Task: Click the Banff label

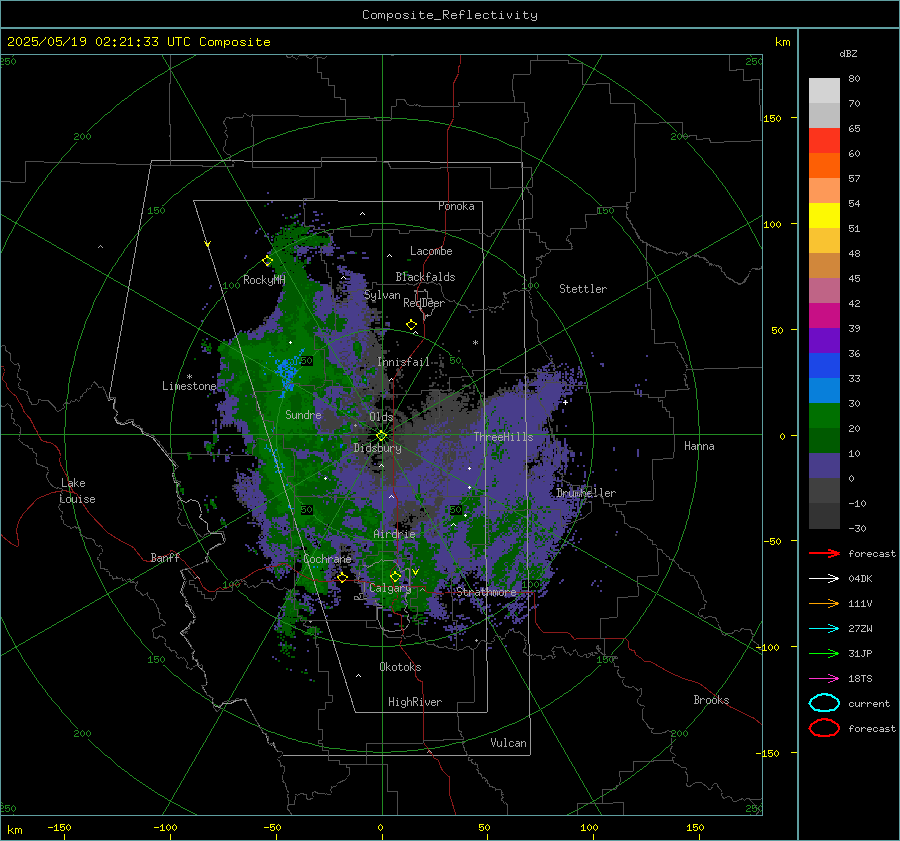Action: pos(165,558)
